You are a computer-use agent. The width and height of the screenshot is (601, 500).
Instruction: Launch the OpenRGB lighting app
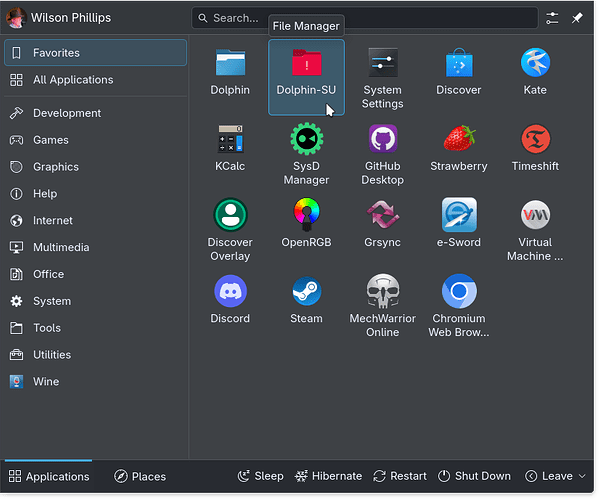(x=306, y=215)
